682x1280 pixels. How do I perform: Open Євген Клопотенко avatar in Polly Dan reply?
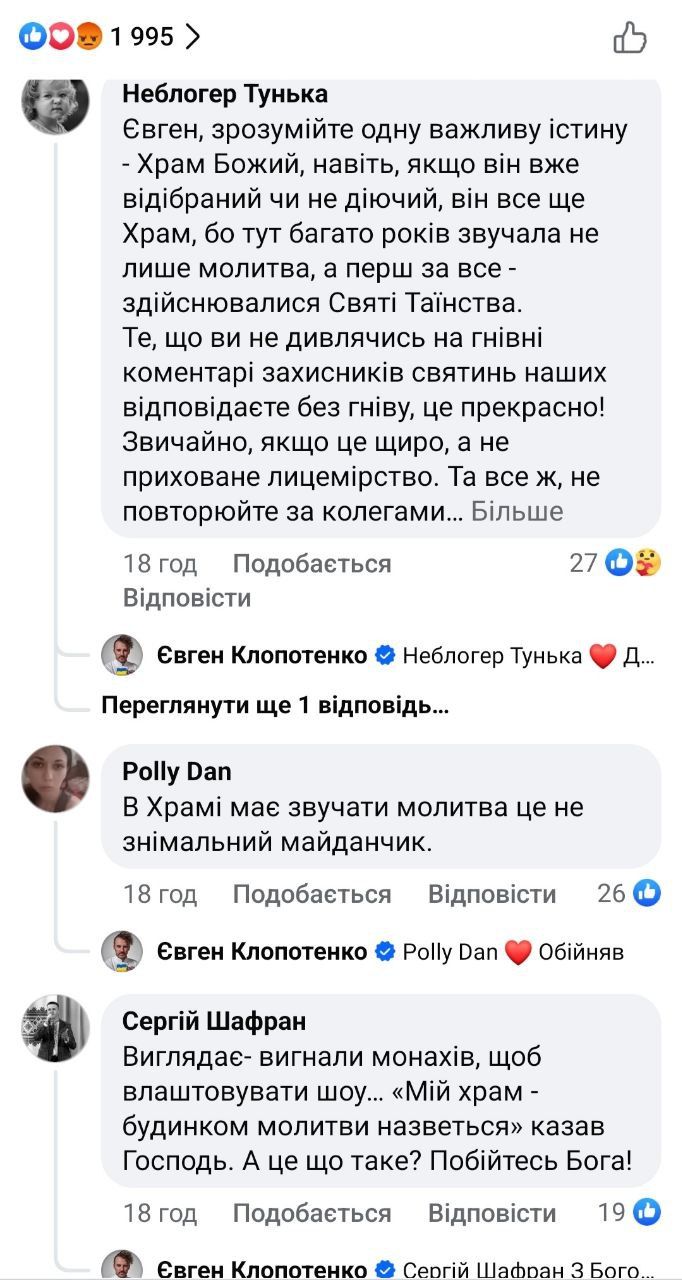(122, 951)
